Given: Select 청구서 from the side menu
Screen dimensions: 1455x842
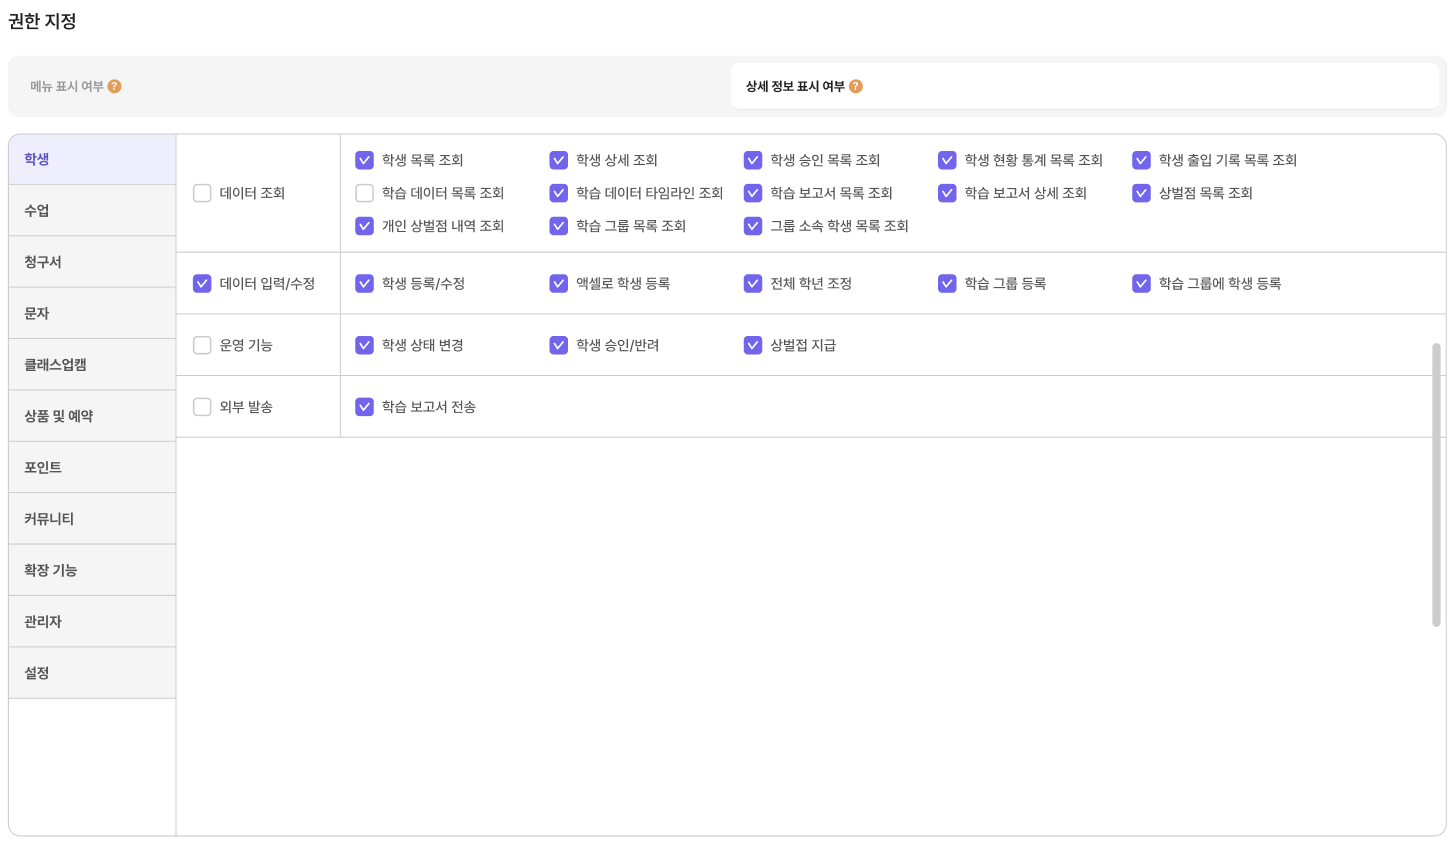Looking at the screenshot, I should pyautogui.click(x=92, y=262).
